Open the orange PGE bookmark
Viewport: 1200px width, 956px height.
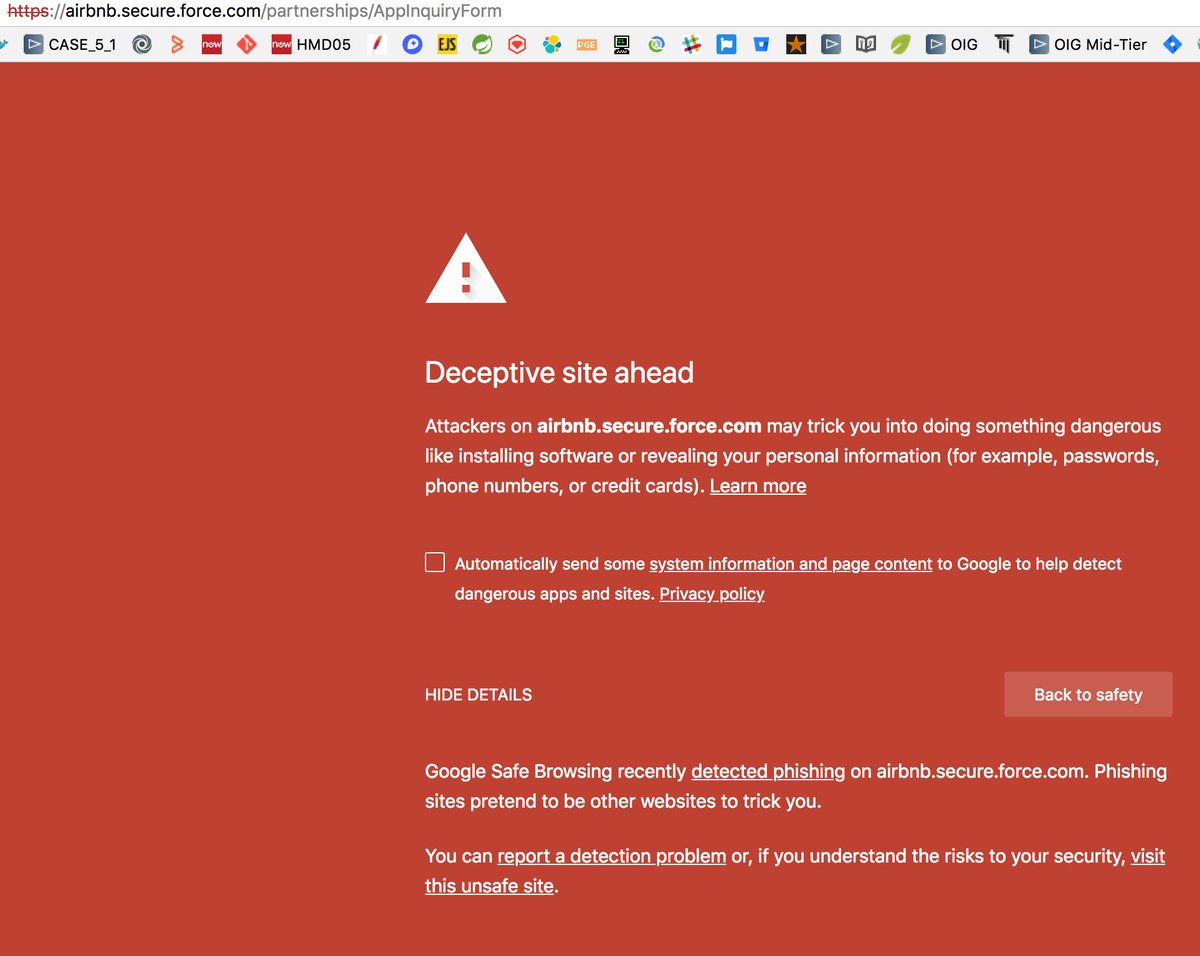[x=587, y=44]
